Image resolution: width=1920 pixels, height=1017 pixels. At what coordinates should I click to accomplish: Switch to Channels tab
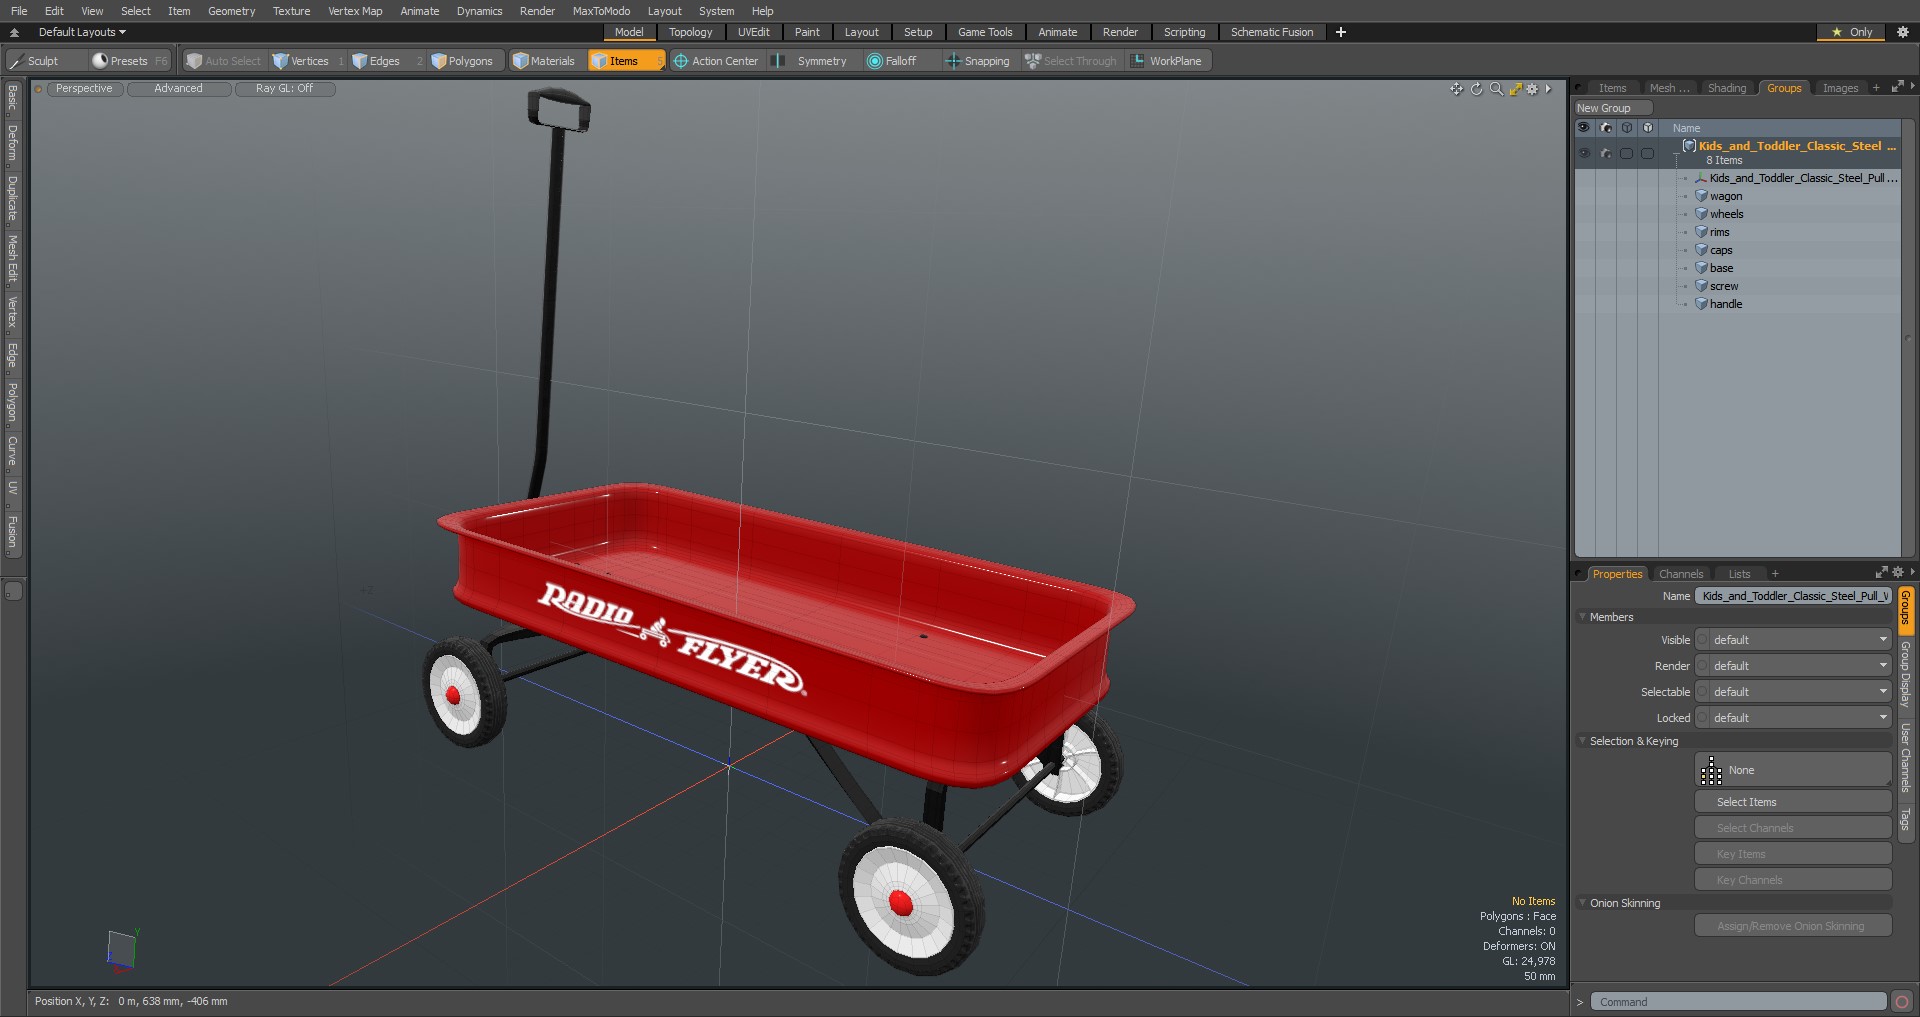[1680, 574]
